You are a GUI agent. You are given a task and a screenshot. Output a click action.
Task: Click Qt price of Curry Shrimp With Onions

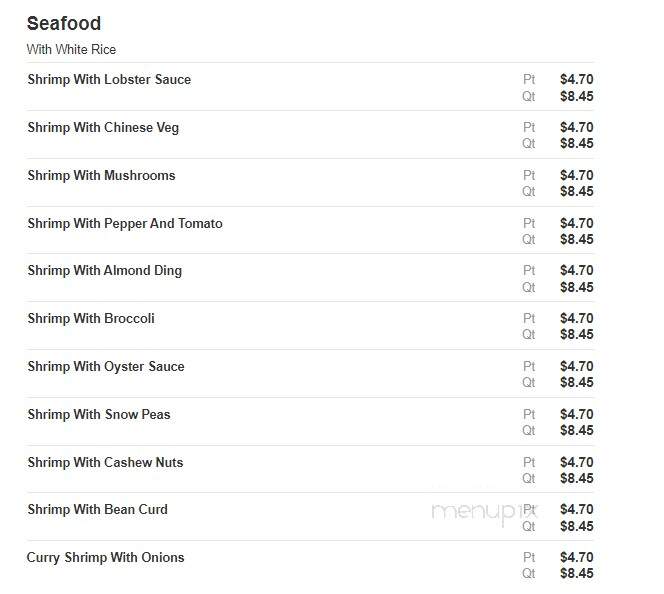click(576, 574)
